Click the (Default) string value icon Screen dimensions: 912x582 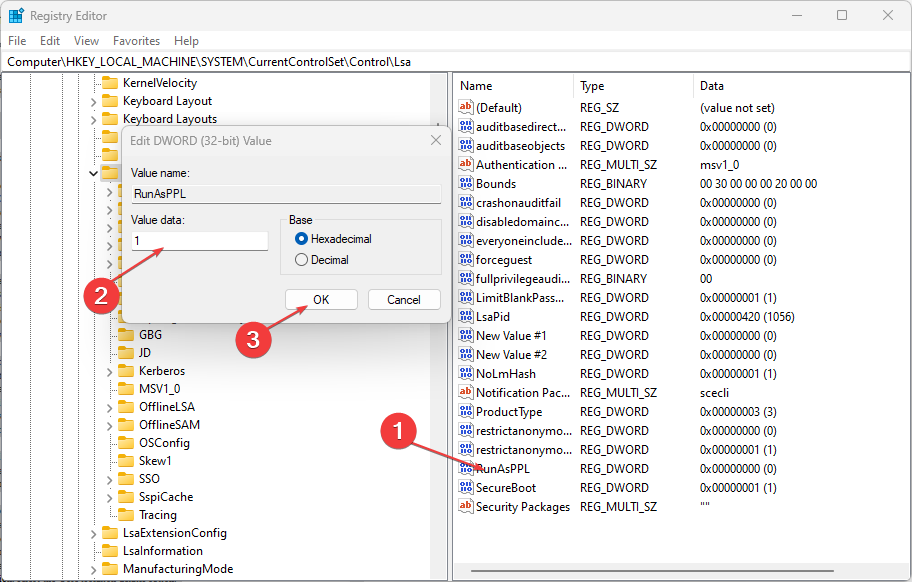coord(466,107)
